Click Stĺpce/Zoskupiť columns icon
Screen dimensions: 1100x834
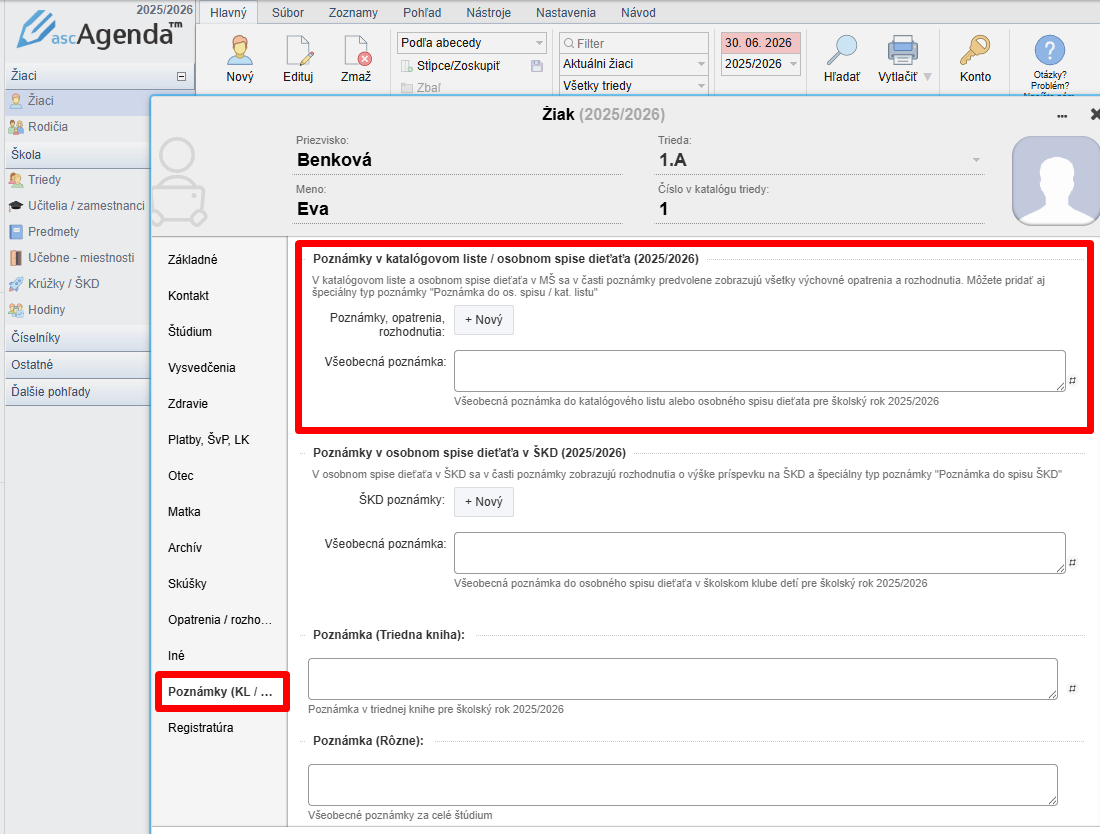tap(406, 66)
